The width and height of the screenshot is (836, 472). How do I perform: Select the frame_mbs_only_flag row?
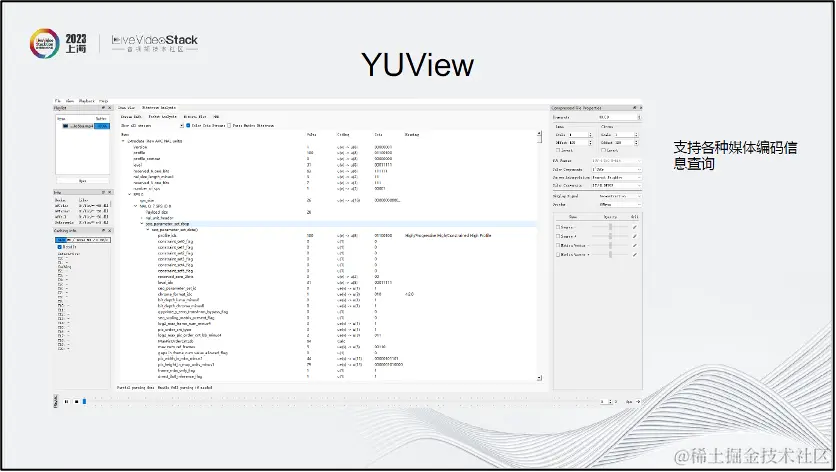point(328,371)
